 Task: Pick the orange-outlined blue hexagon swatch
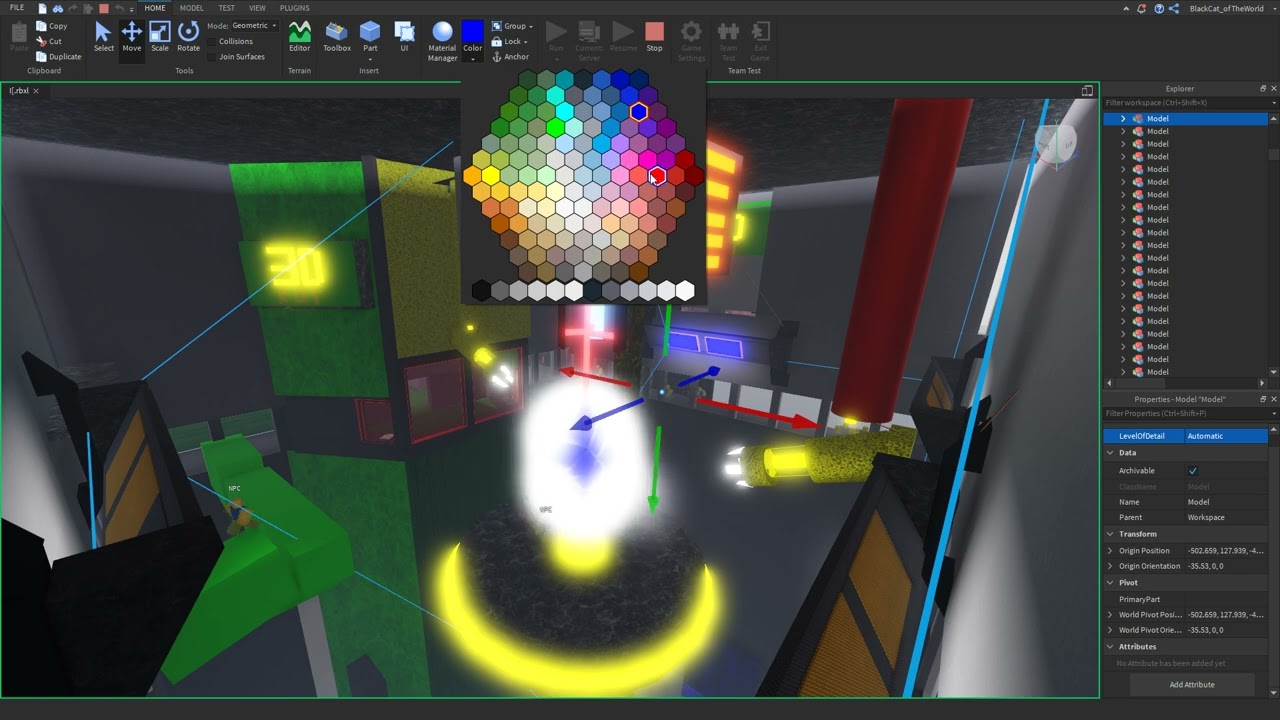639,112
